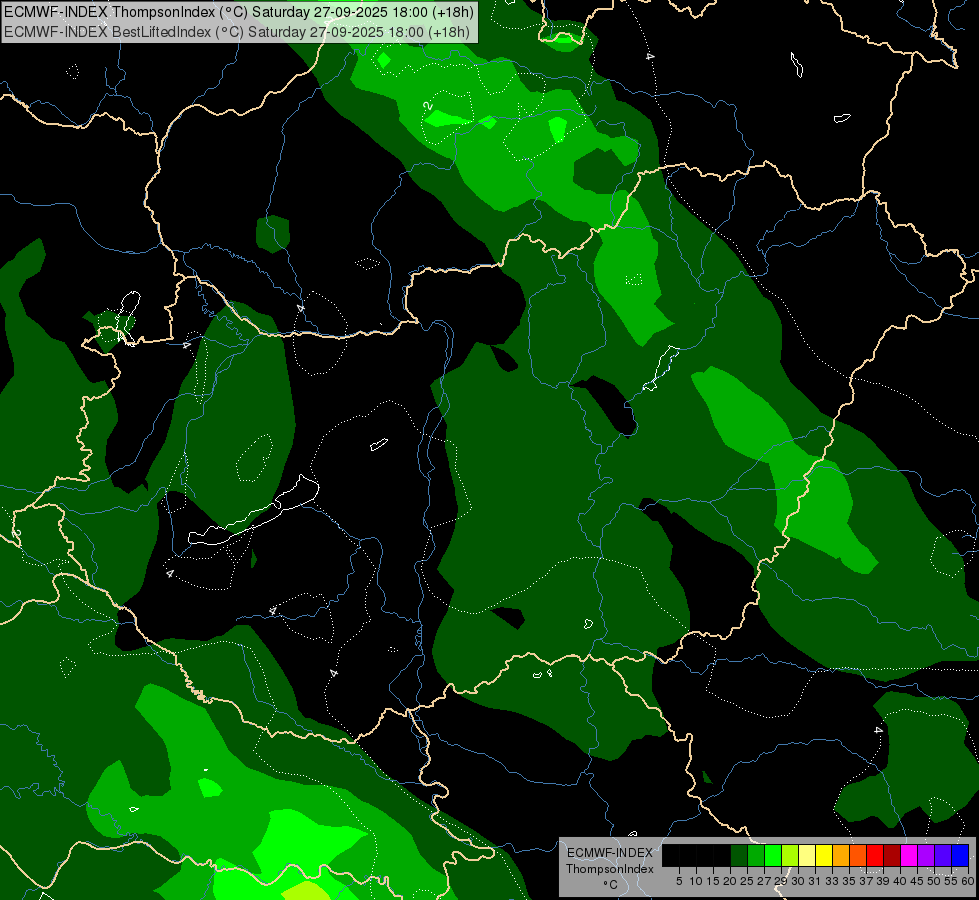Select the blue 55–60 legend swatch
The image size is (979, 900).
click(960, 856)
